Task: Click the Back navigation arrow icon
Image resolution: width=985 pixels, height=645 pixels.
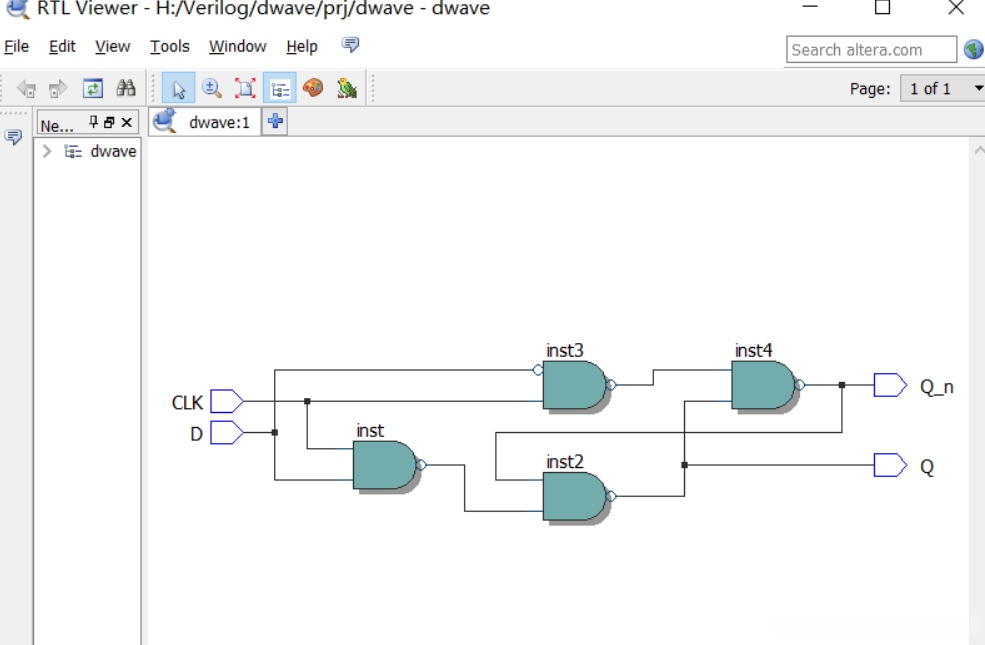Action: tap(26, 89)
